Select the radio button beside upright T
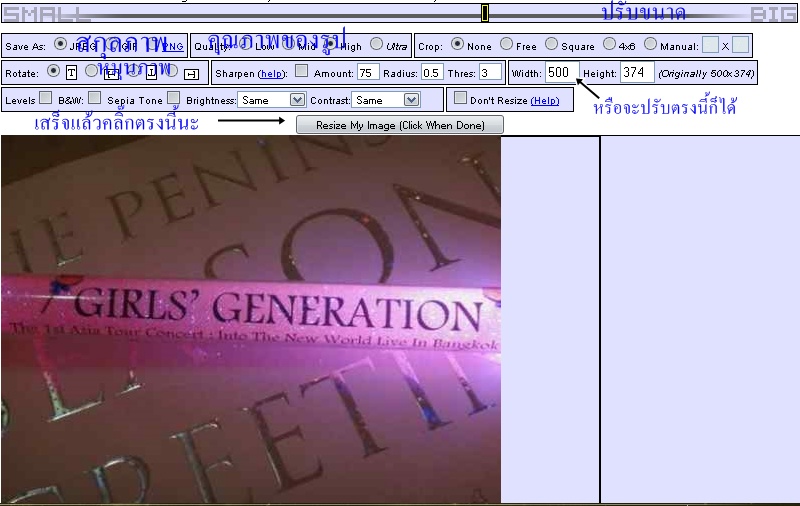800x506 pixels. 53,71
